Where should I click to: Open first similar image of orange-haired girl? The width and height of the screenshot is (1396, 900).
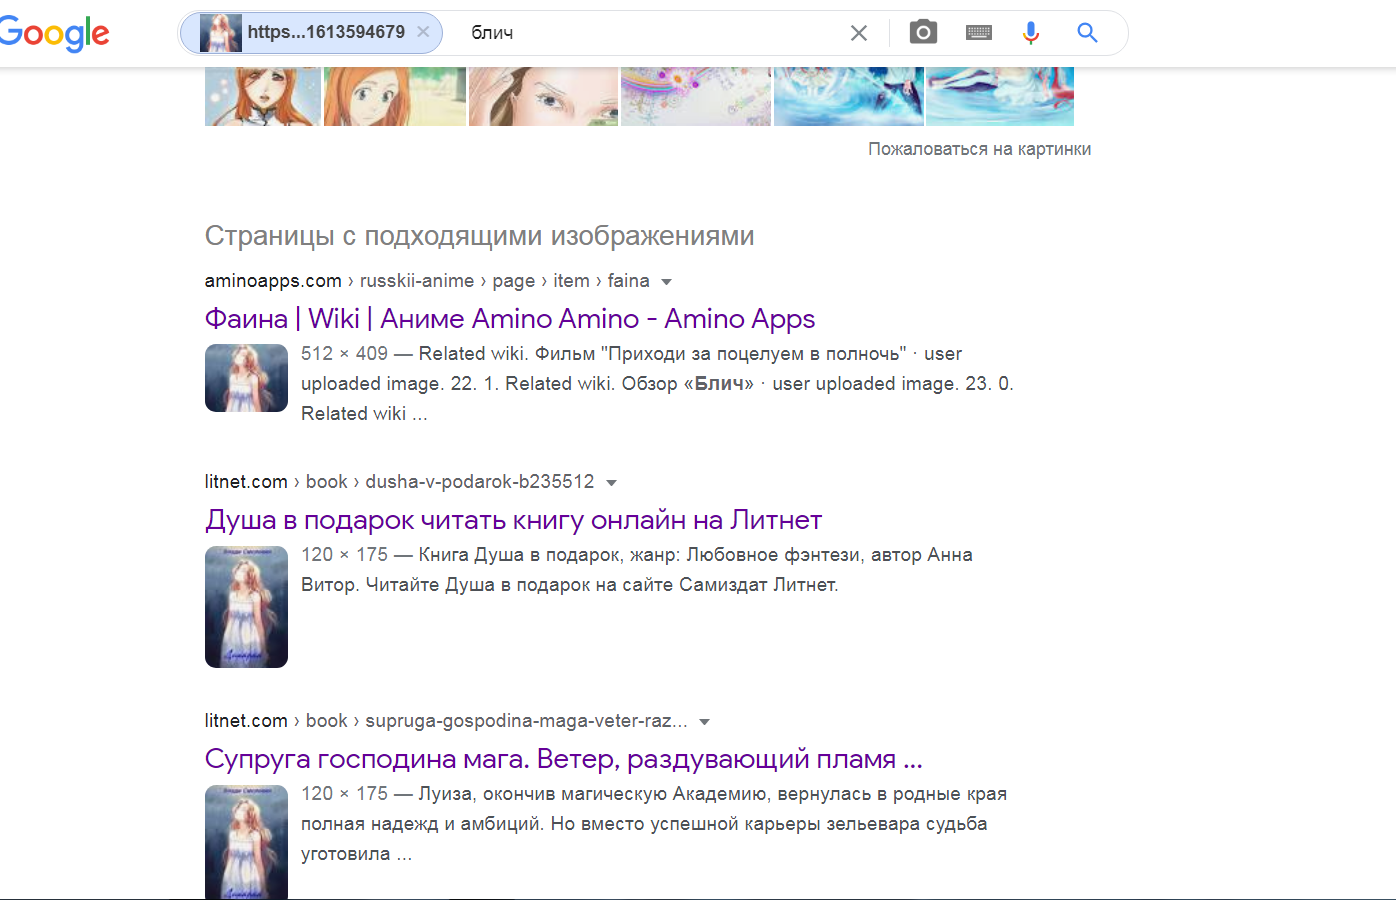263,96
